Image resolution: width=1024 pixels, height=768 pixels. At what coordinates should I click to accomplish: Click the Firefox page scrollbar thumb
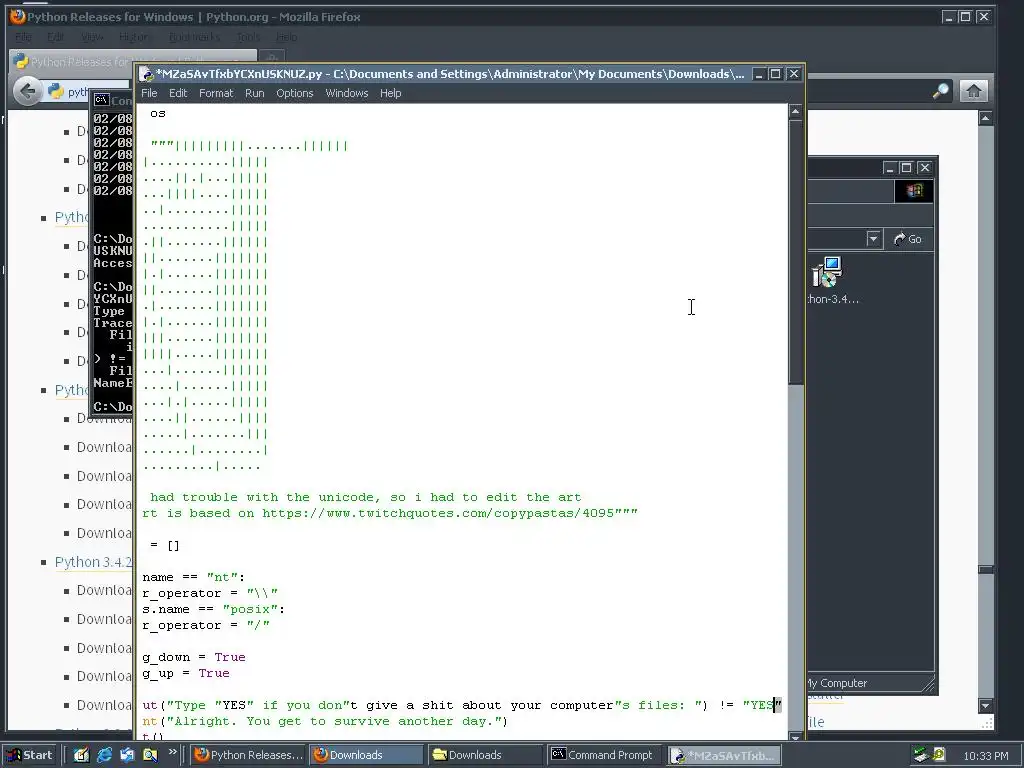click(x=985, y=569)
